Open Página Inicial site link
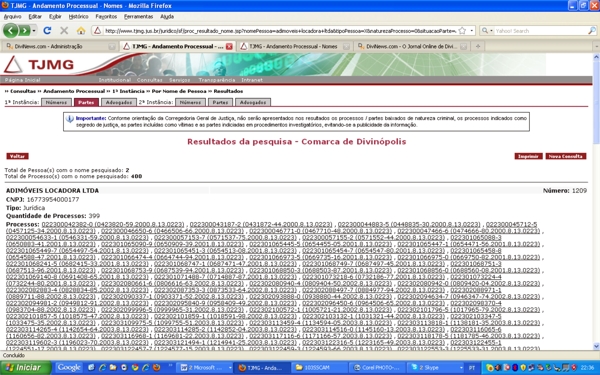Screen dimensions: 600x375 (23, 80)
